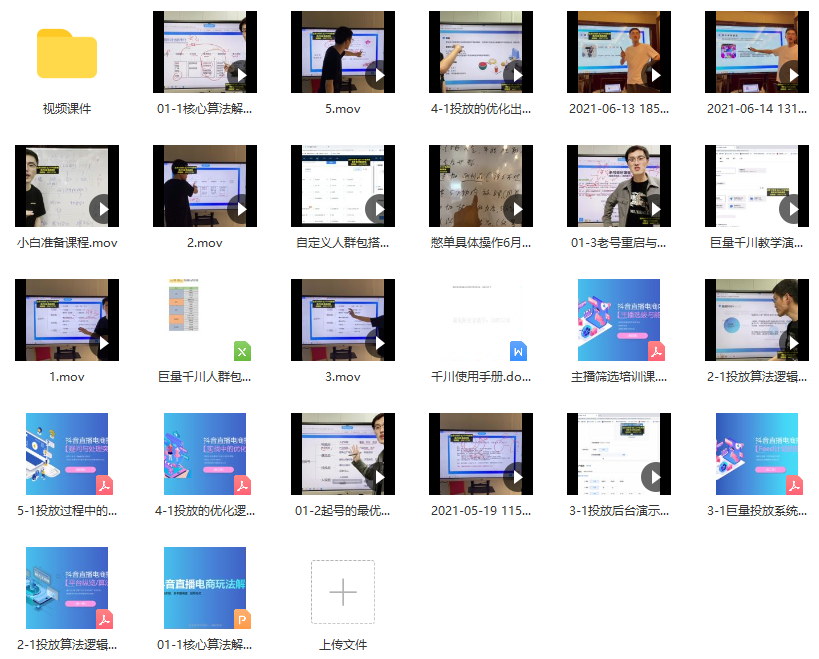
Task: Play the 小白准备课程.mov video
Action: (67, 186)
